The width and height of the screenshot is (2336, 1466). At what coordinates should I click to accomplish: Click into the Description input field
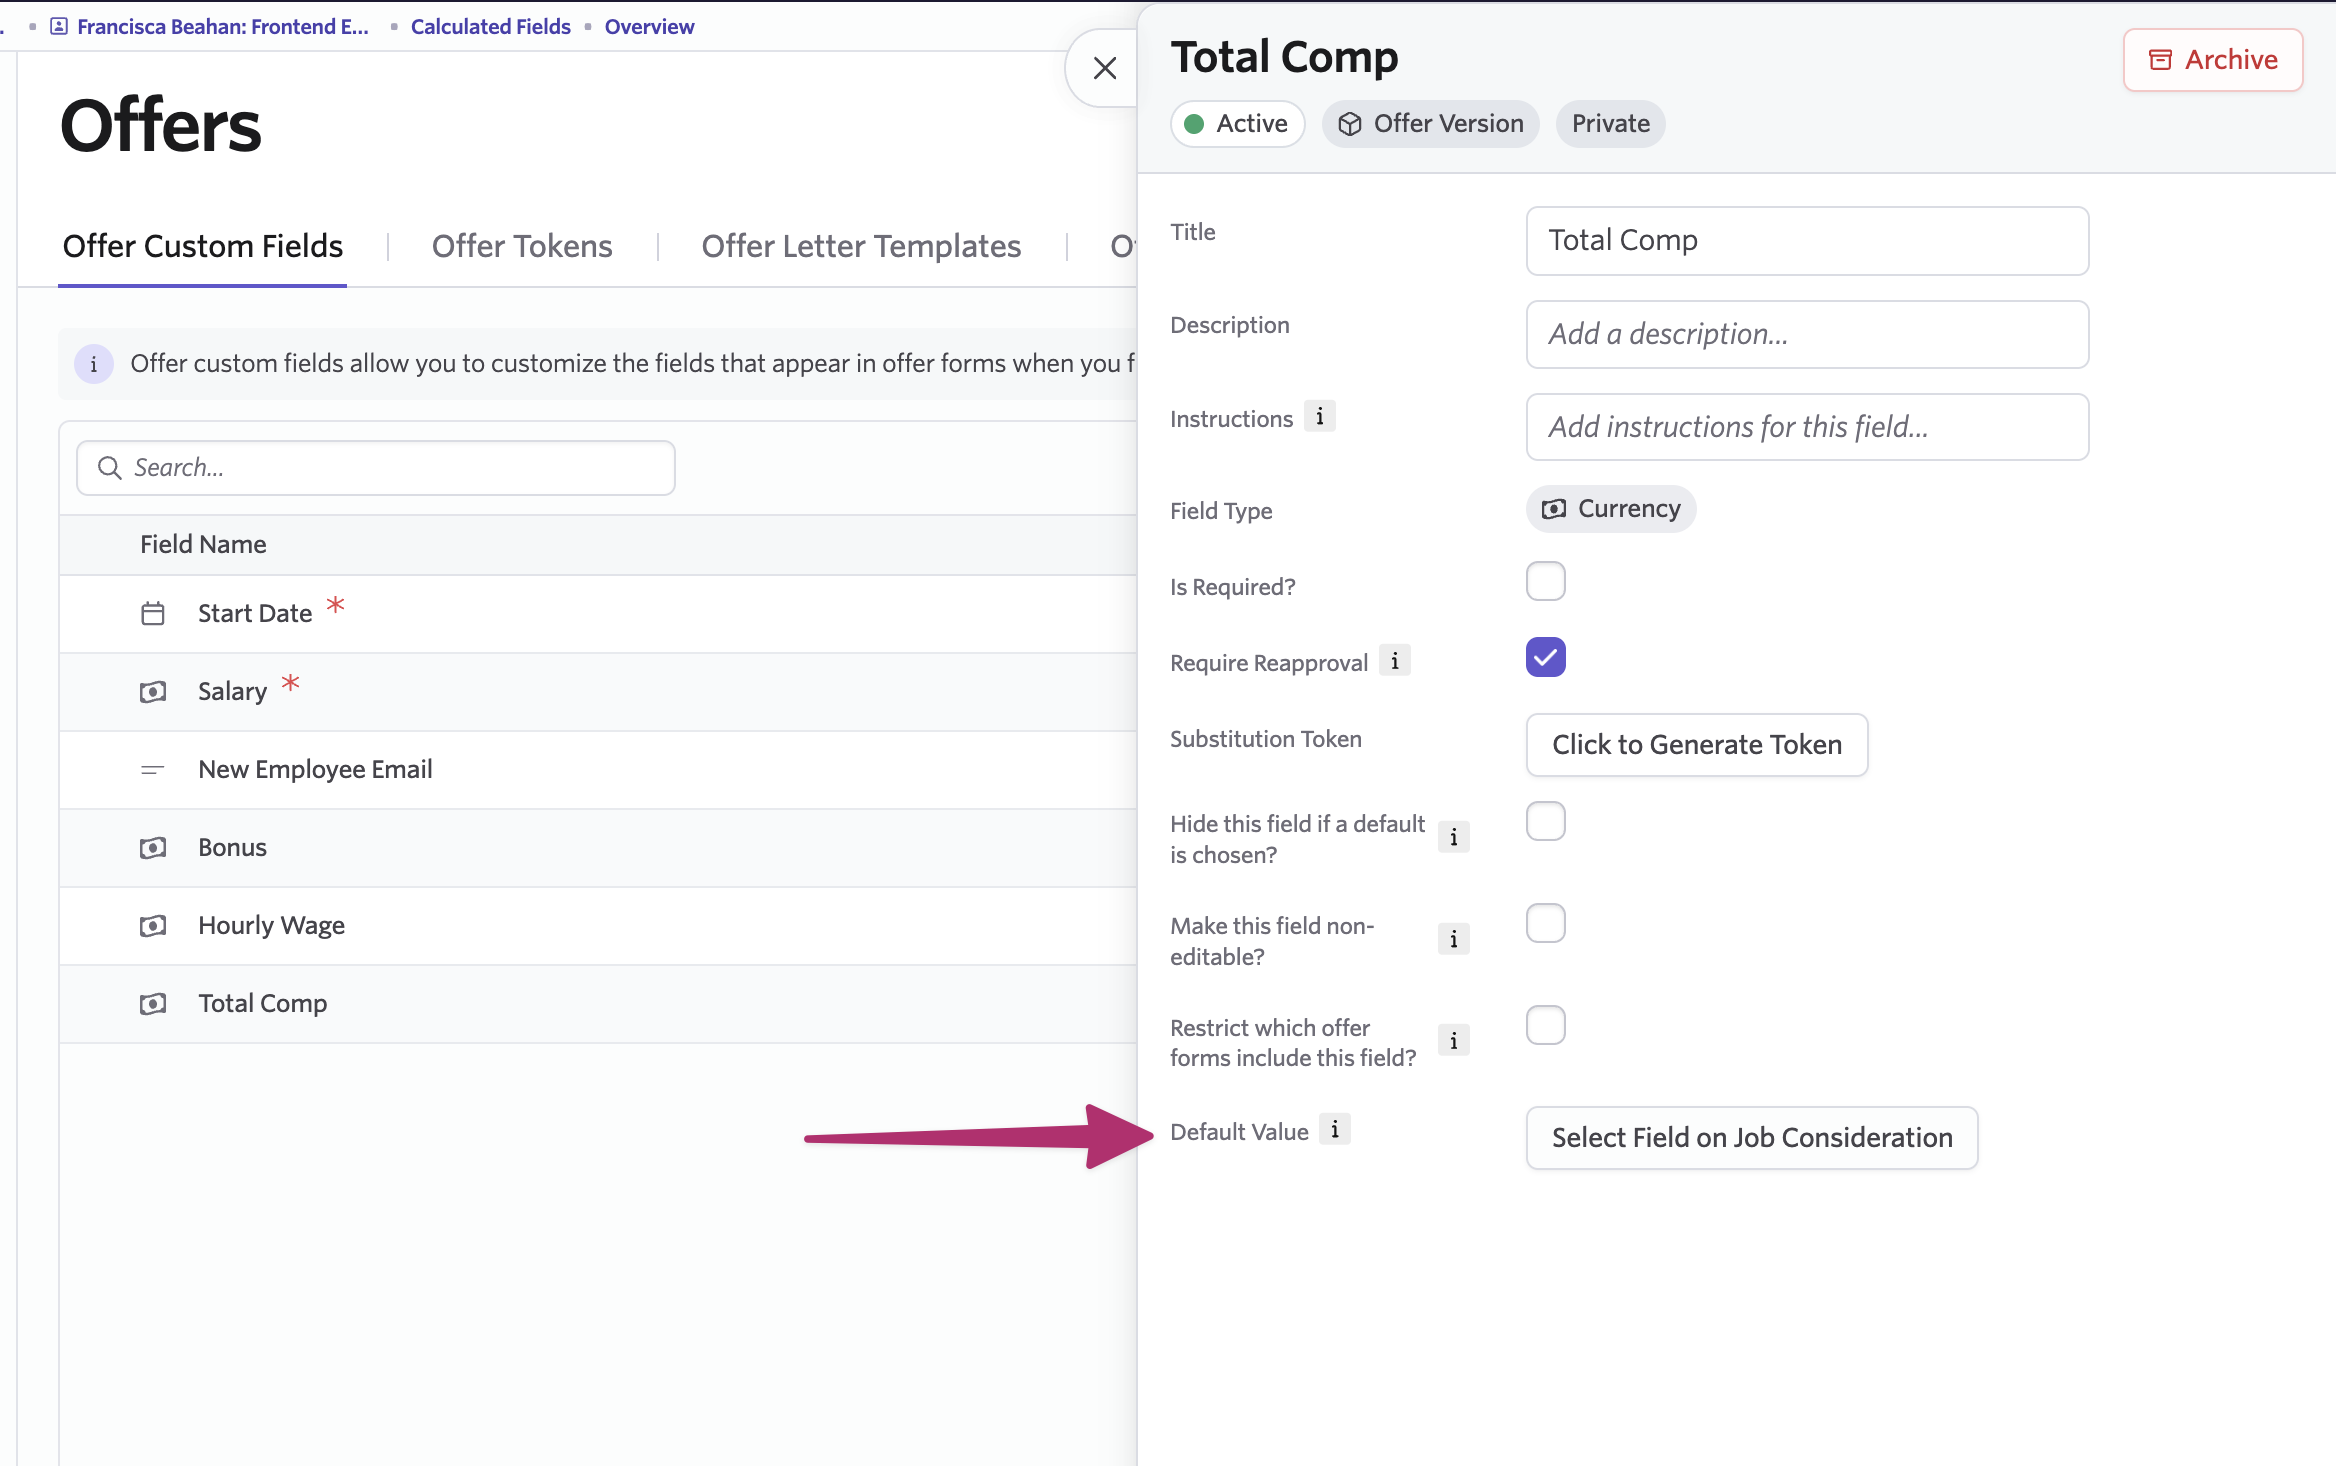pyautogui.click(x=1807, y=335)
